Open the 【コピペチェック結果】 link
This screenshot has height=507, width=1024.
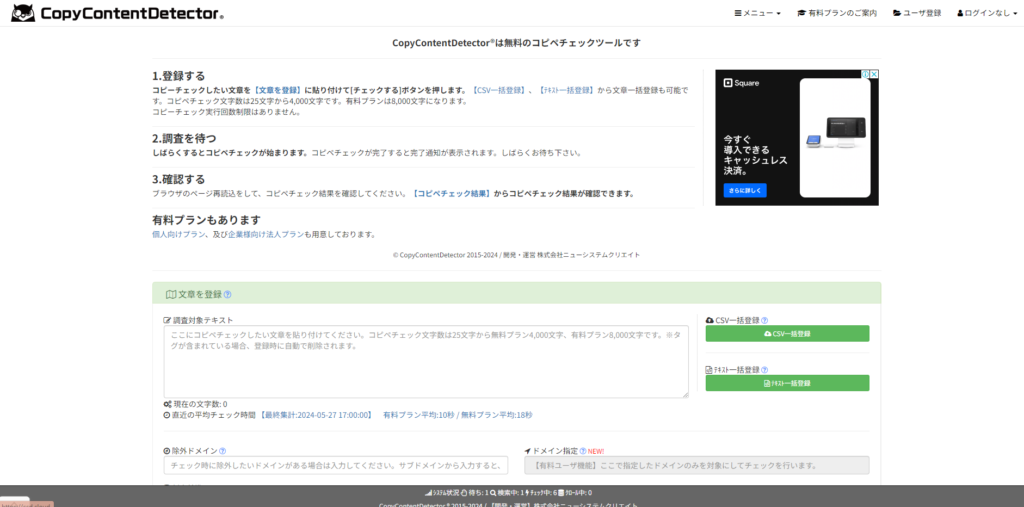(x=451, y=193)
